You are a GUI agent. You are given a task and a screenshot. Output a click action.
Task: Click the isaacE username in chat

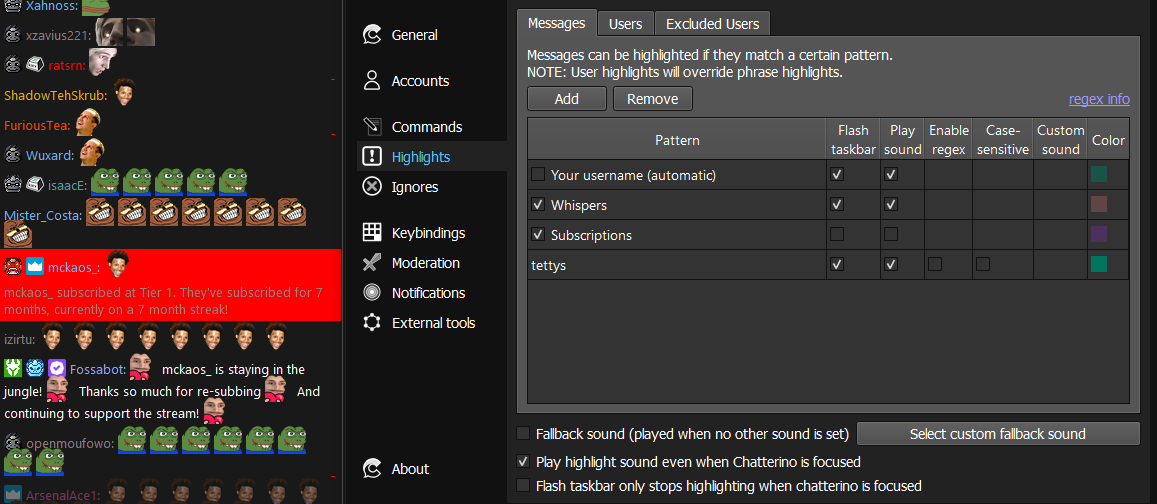68,186
